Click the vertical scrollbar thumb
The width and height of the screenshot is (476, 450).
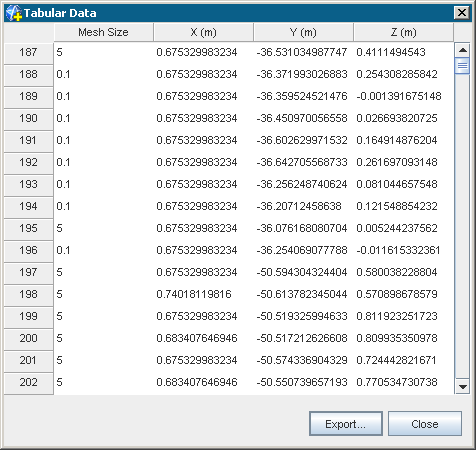(462, 65)
